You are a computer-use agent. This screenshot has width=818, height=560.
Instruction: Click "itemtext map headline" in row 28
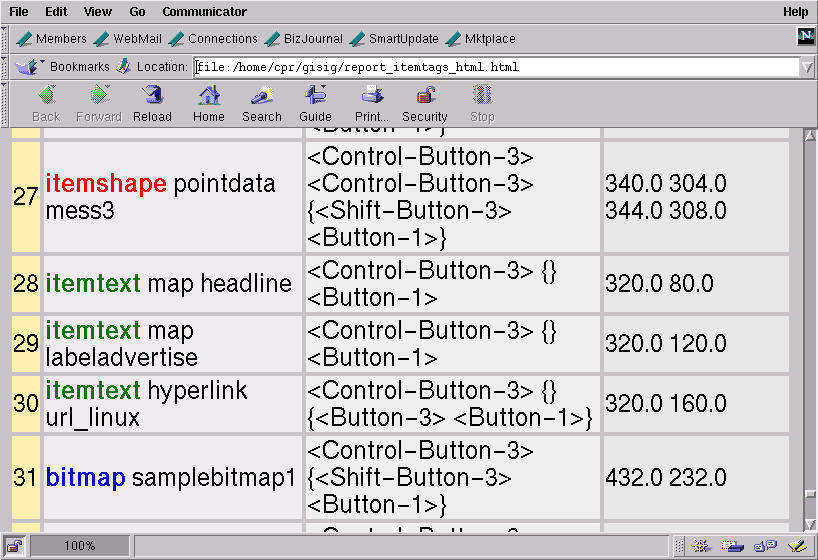coord(169,283)
